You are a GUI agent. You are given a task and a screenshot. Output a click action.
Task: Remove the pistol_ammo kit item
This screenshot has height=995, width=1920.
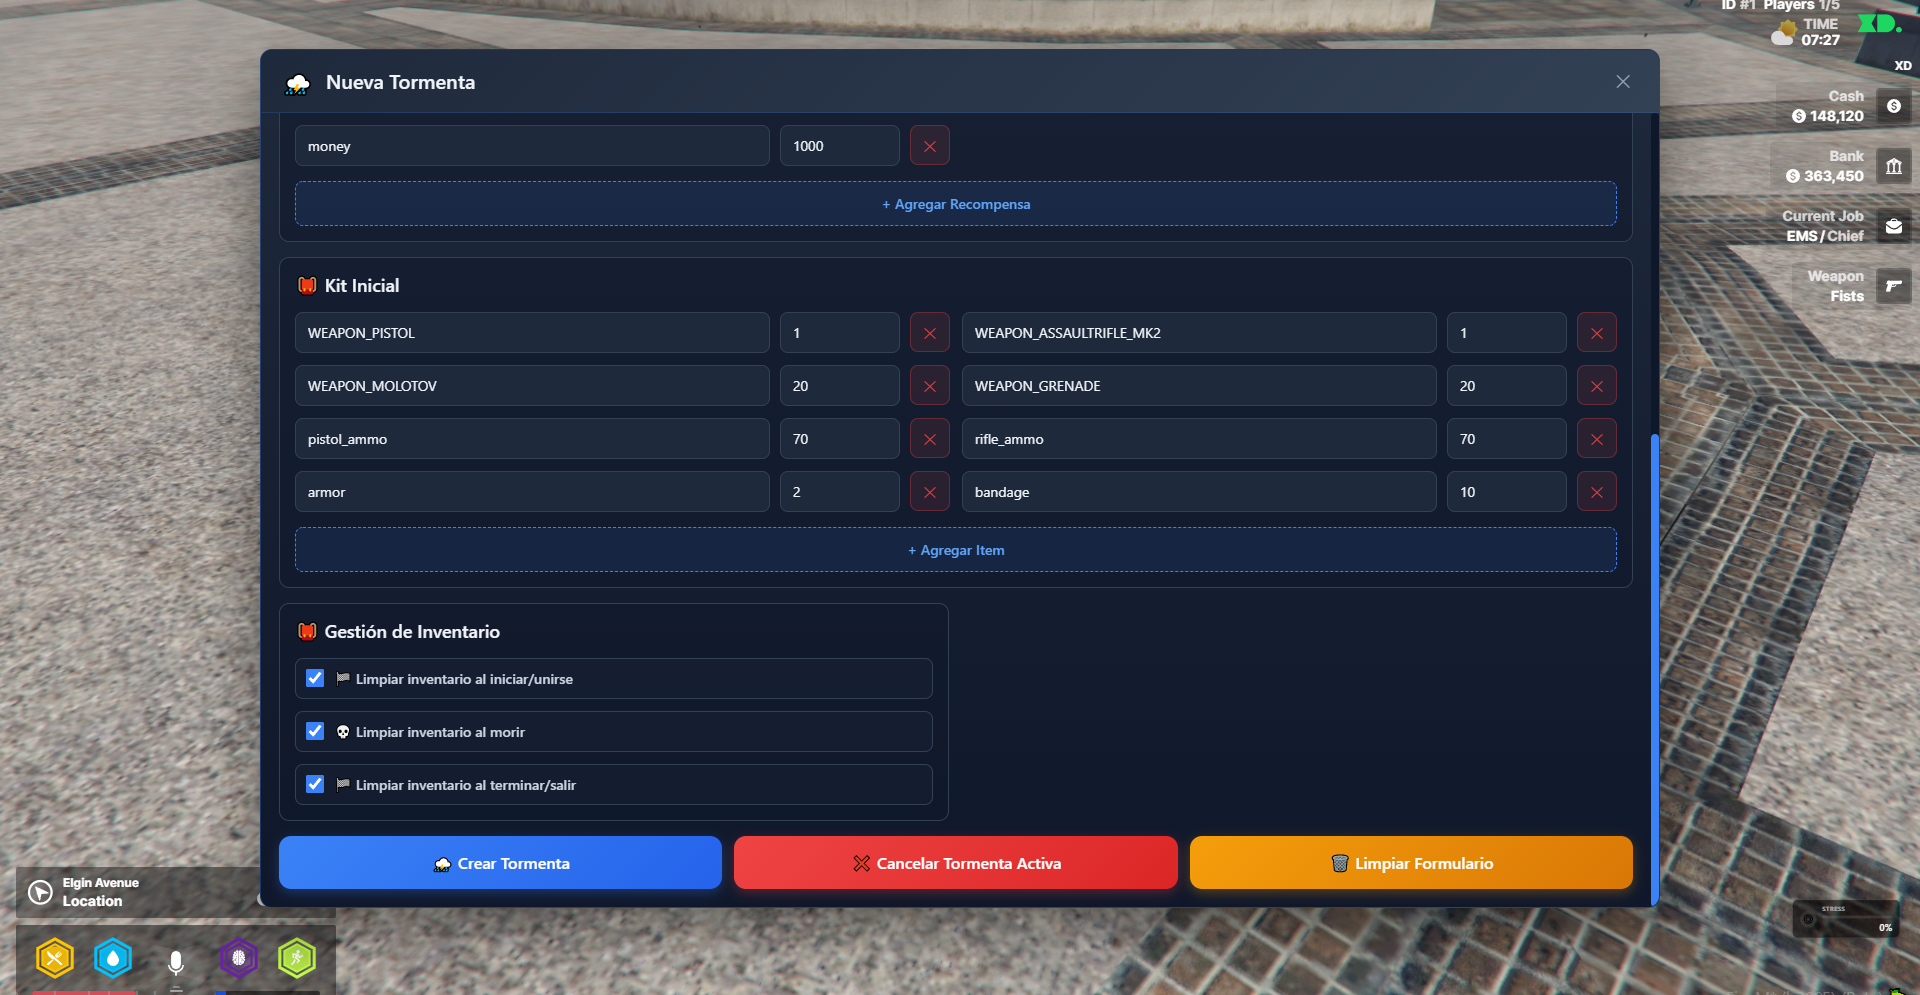coord(929,439)
